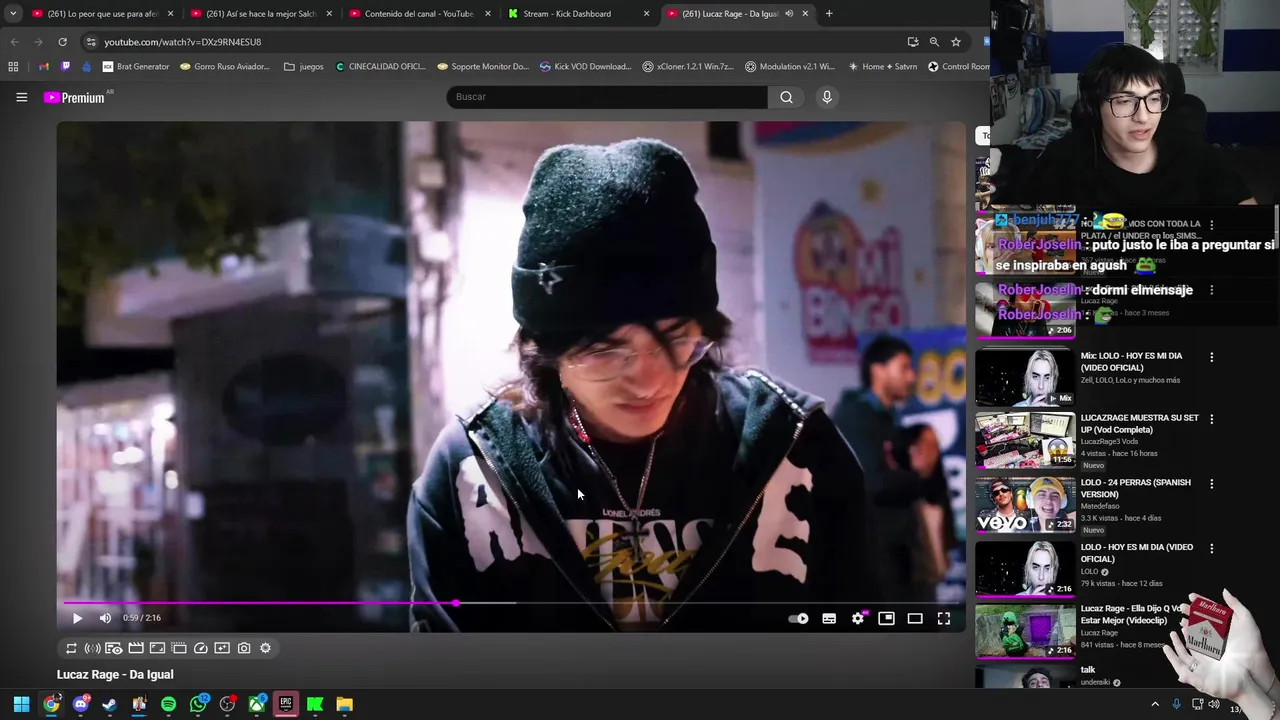Open the green Kick app in taskbar
Screen dimensions: 1280x720
point(315,704)
